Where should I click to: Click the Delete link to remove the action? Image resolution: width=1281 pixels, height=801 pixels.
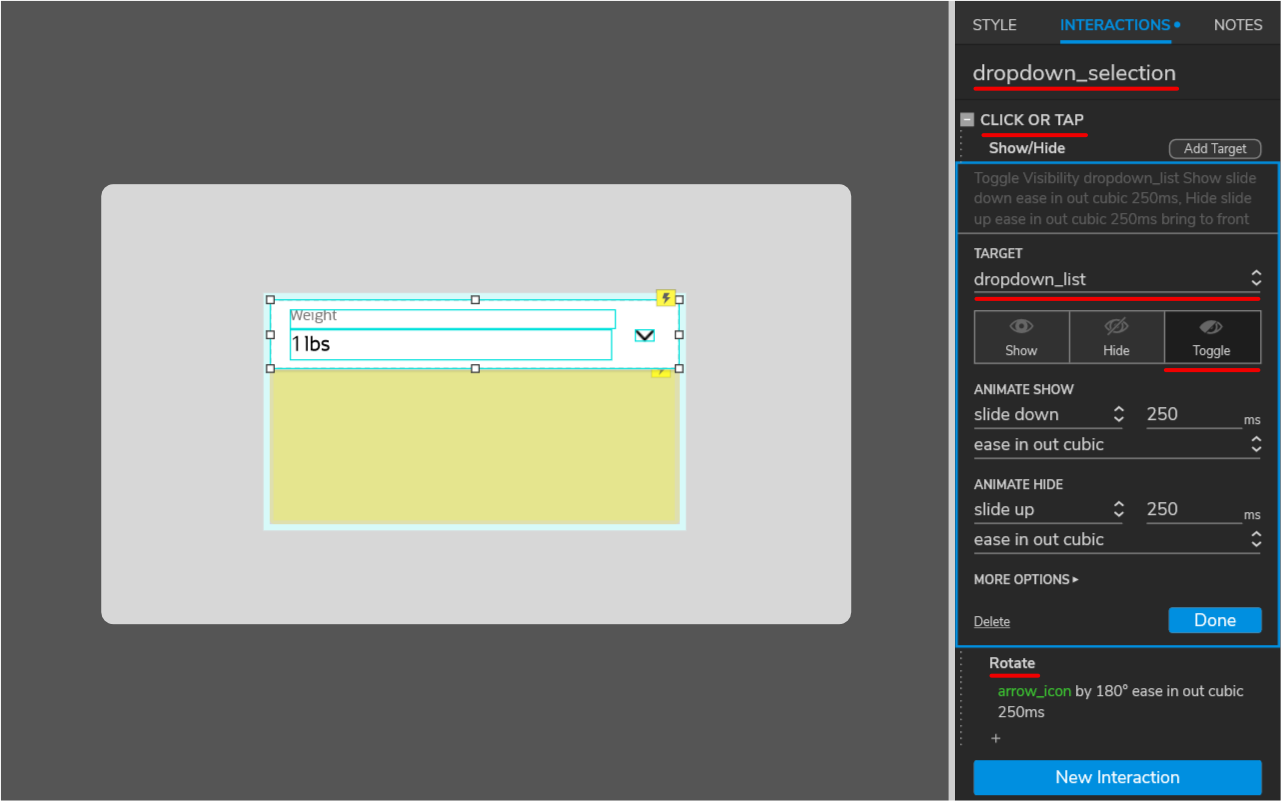click(991, 621)
